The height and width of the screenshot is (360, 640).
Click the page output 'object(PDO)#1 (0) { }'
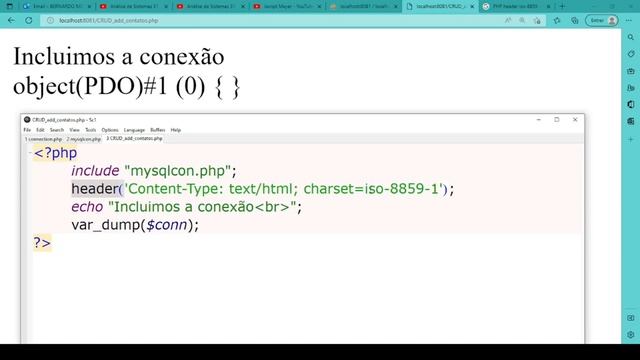point(127,87)
